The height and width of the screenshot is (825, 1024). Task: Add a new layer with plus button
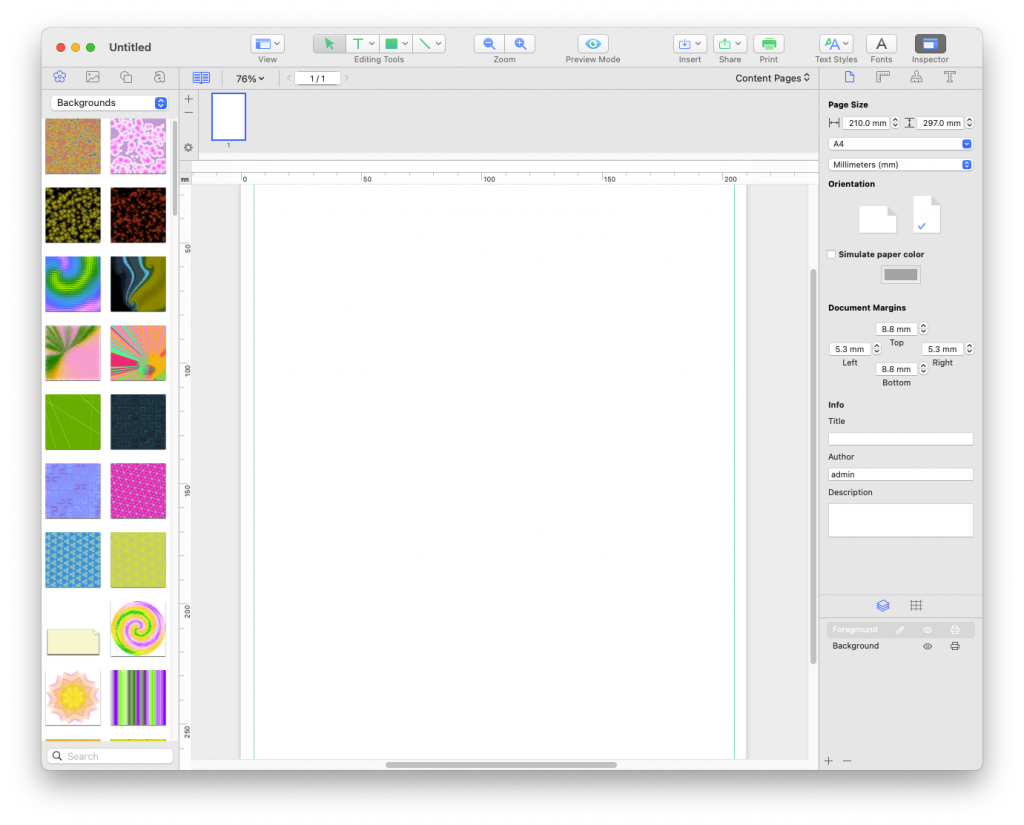click(829, 761)
